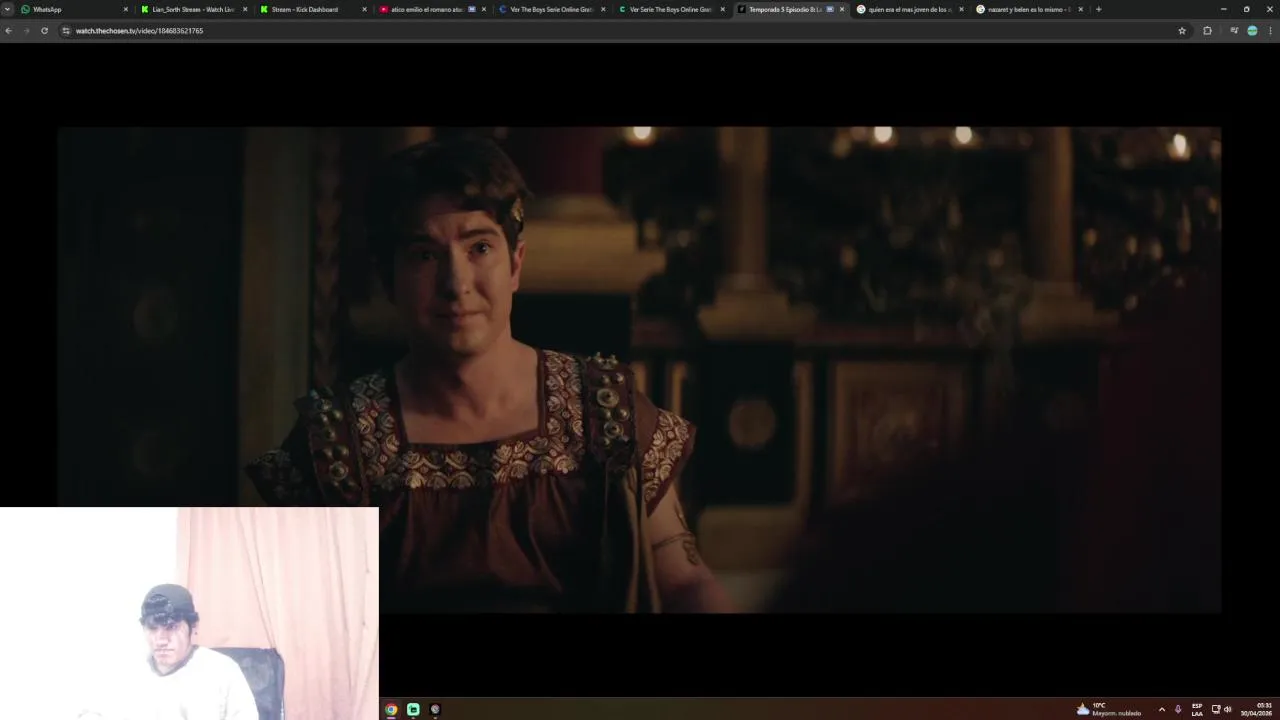The width and height of the screenshot is (1280, 720).
Task: Click the video player to pause
Action: pos(639,369)
